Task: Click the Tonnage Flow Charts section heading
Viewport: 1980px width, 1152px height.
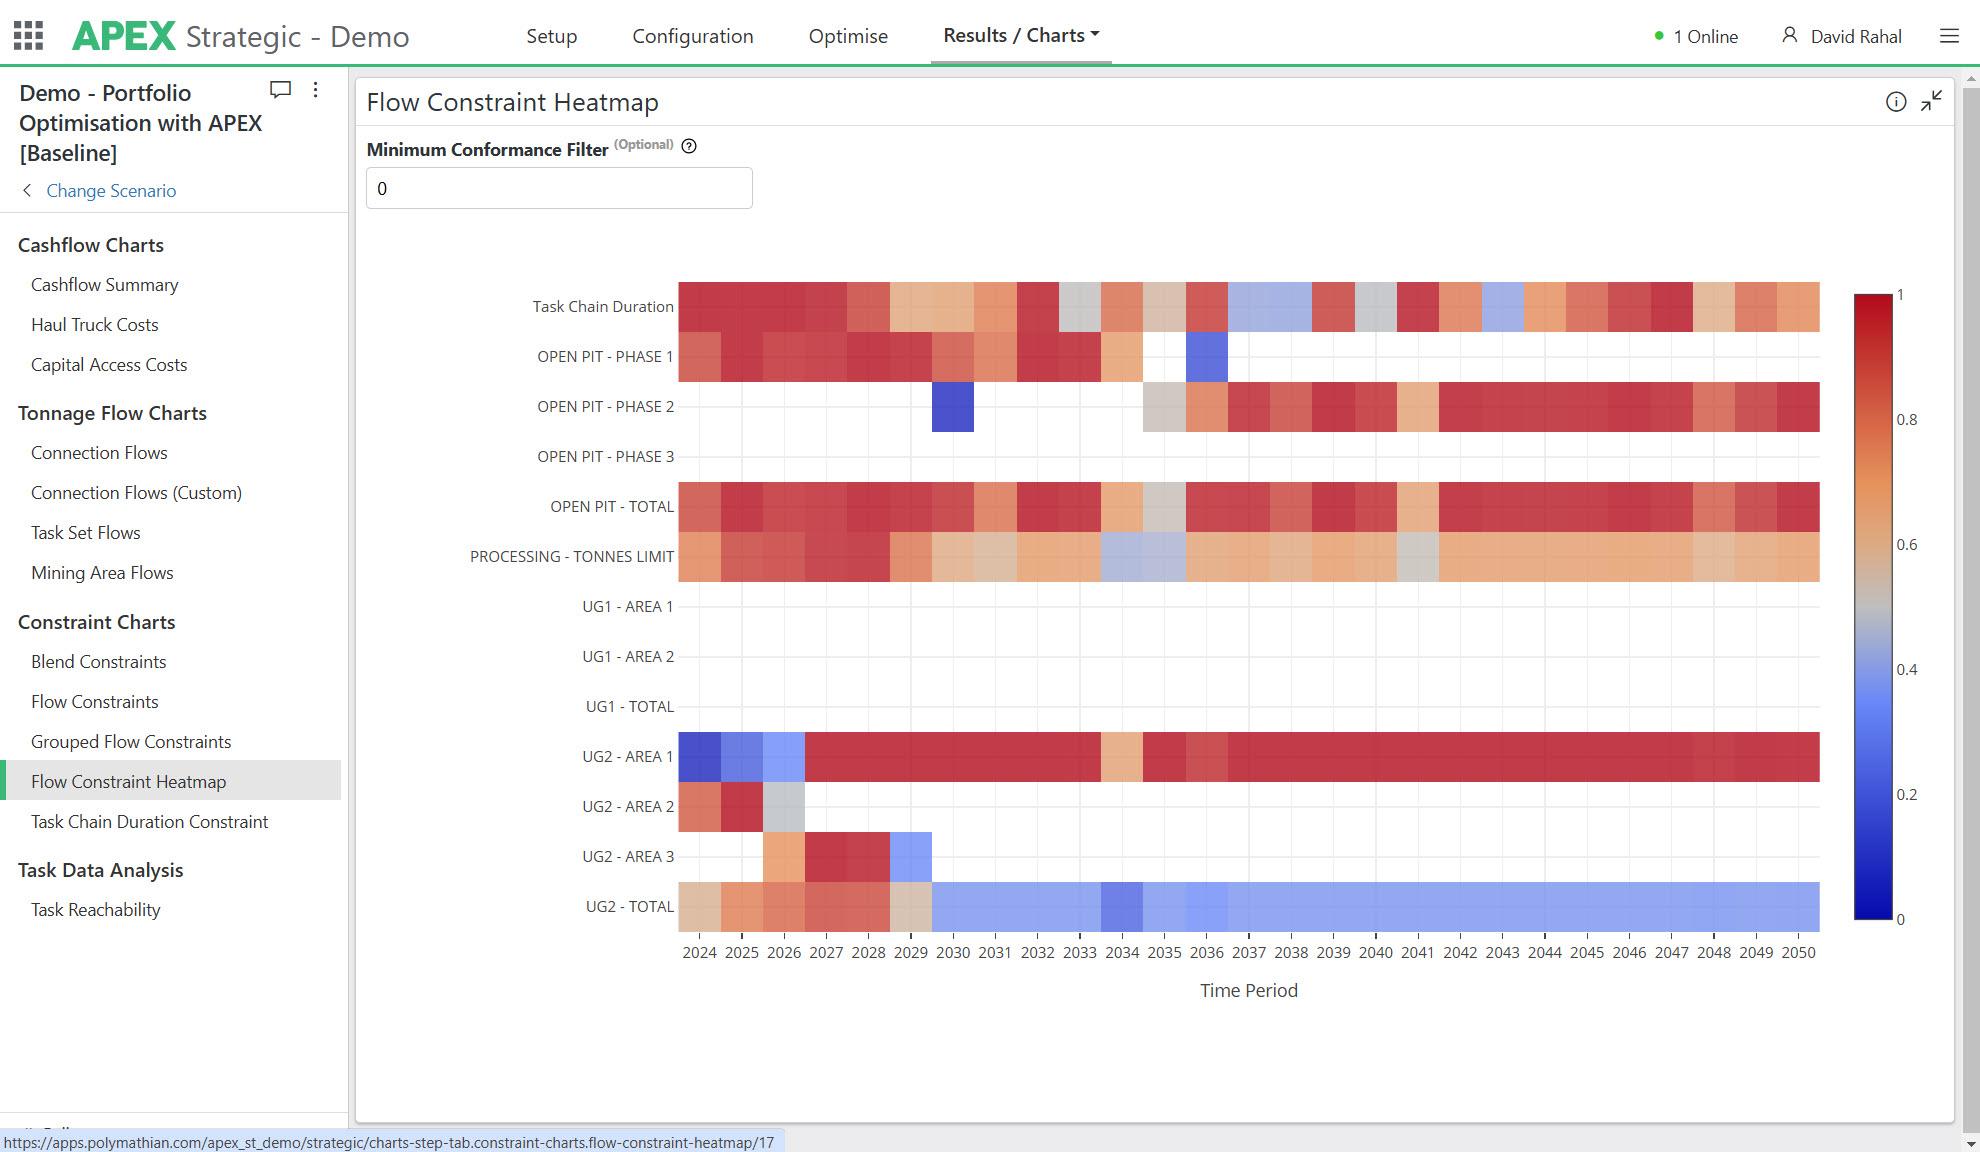Action: [113, 413]
